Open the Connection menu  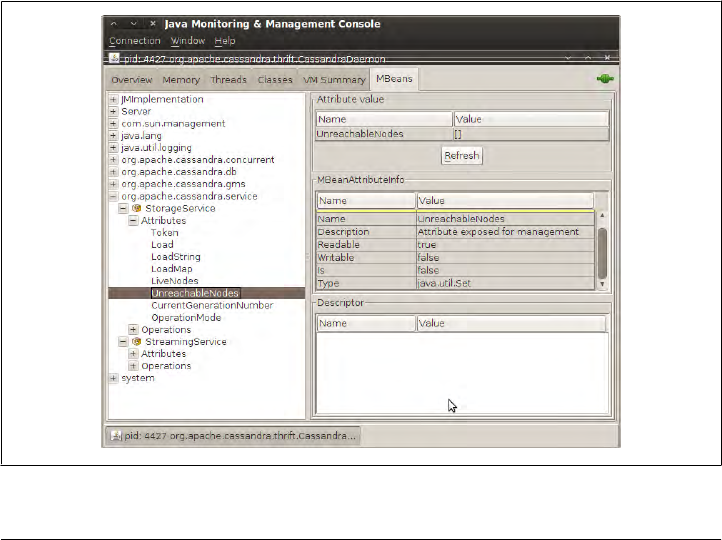135,41
